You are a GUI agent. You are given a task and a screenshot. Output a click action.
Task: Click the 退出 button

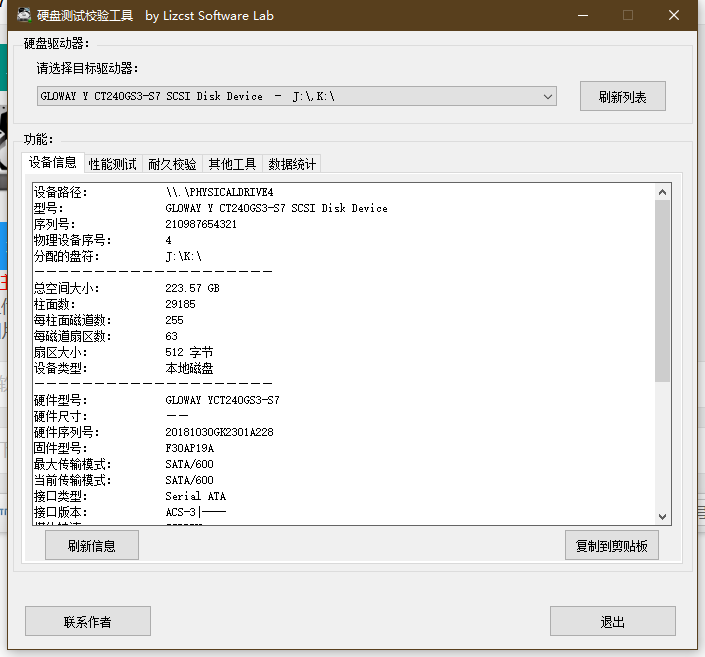pos(612,621)
